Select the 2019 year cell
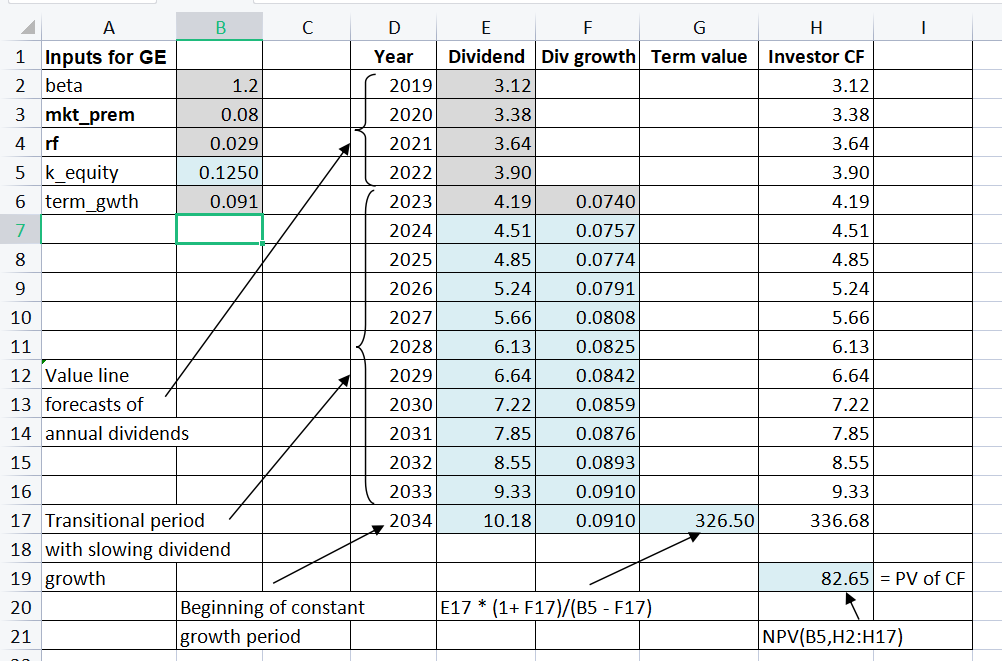This screenshot has width=1002, height=661. pos(394,86)
